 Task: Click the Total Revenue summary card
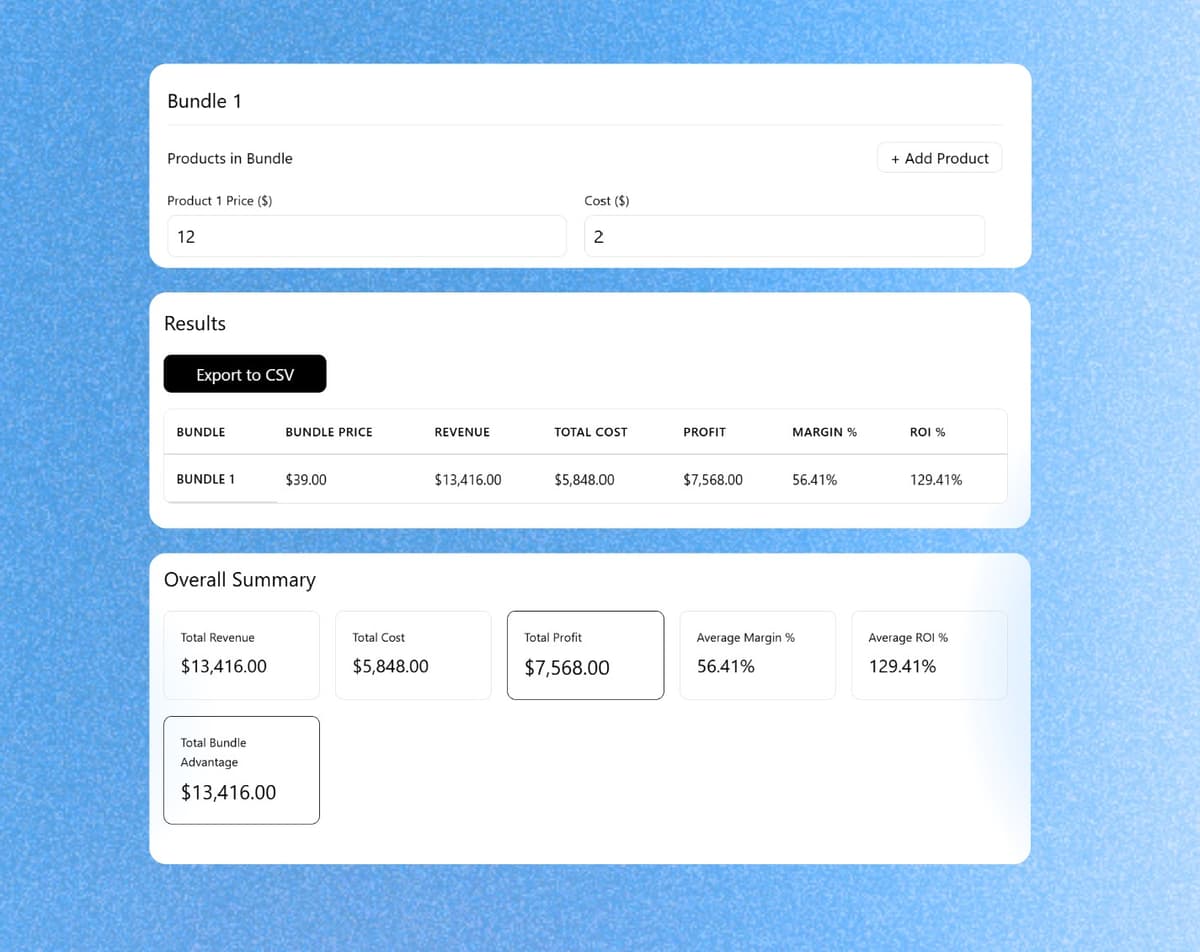coord(241,654)
